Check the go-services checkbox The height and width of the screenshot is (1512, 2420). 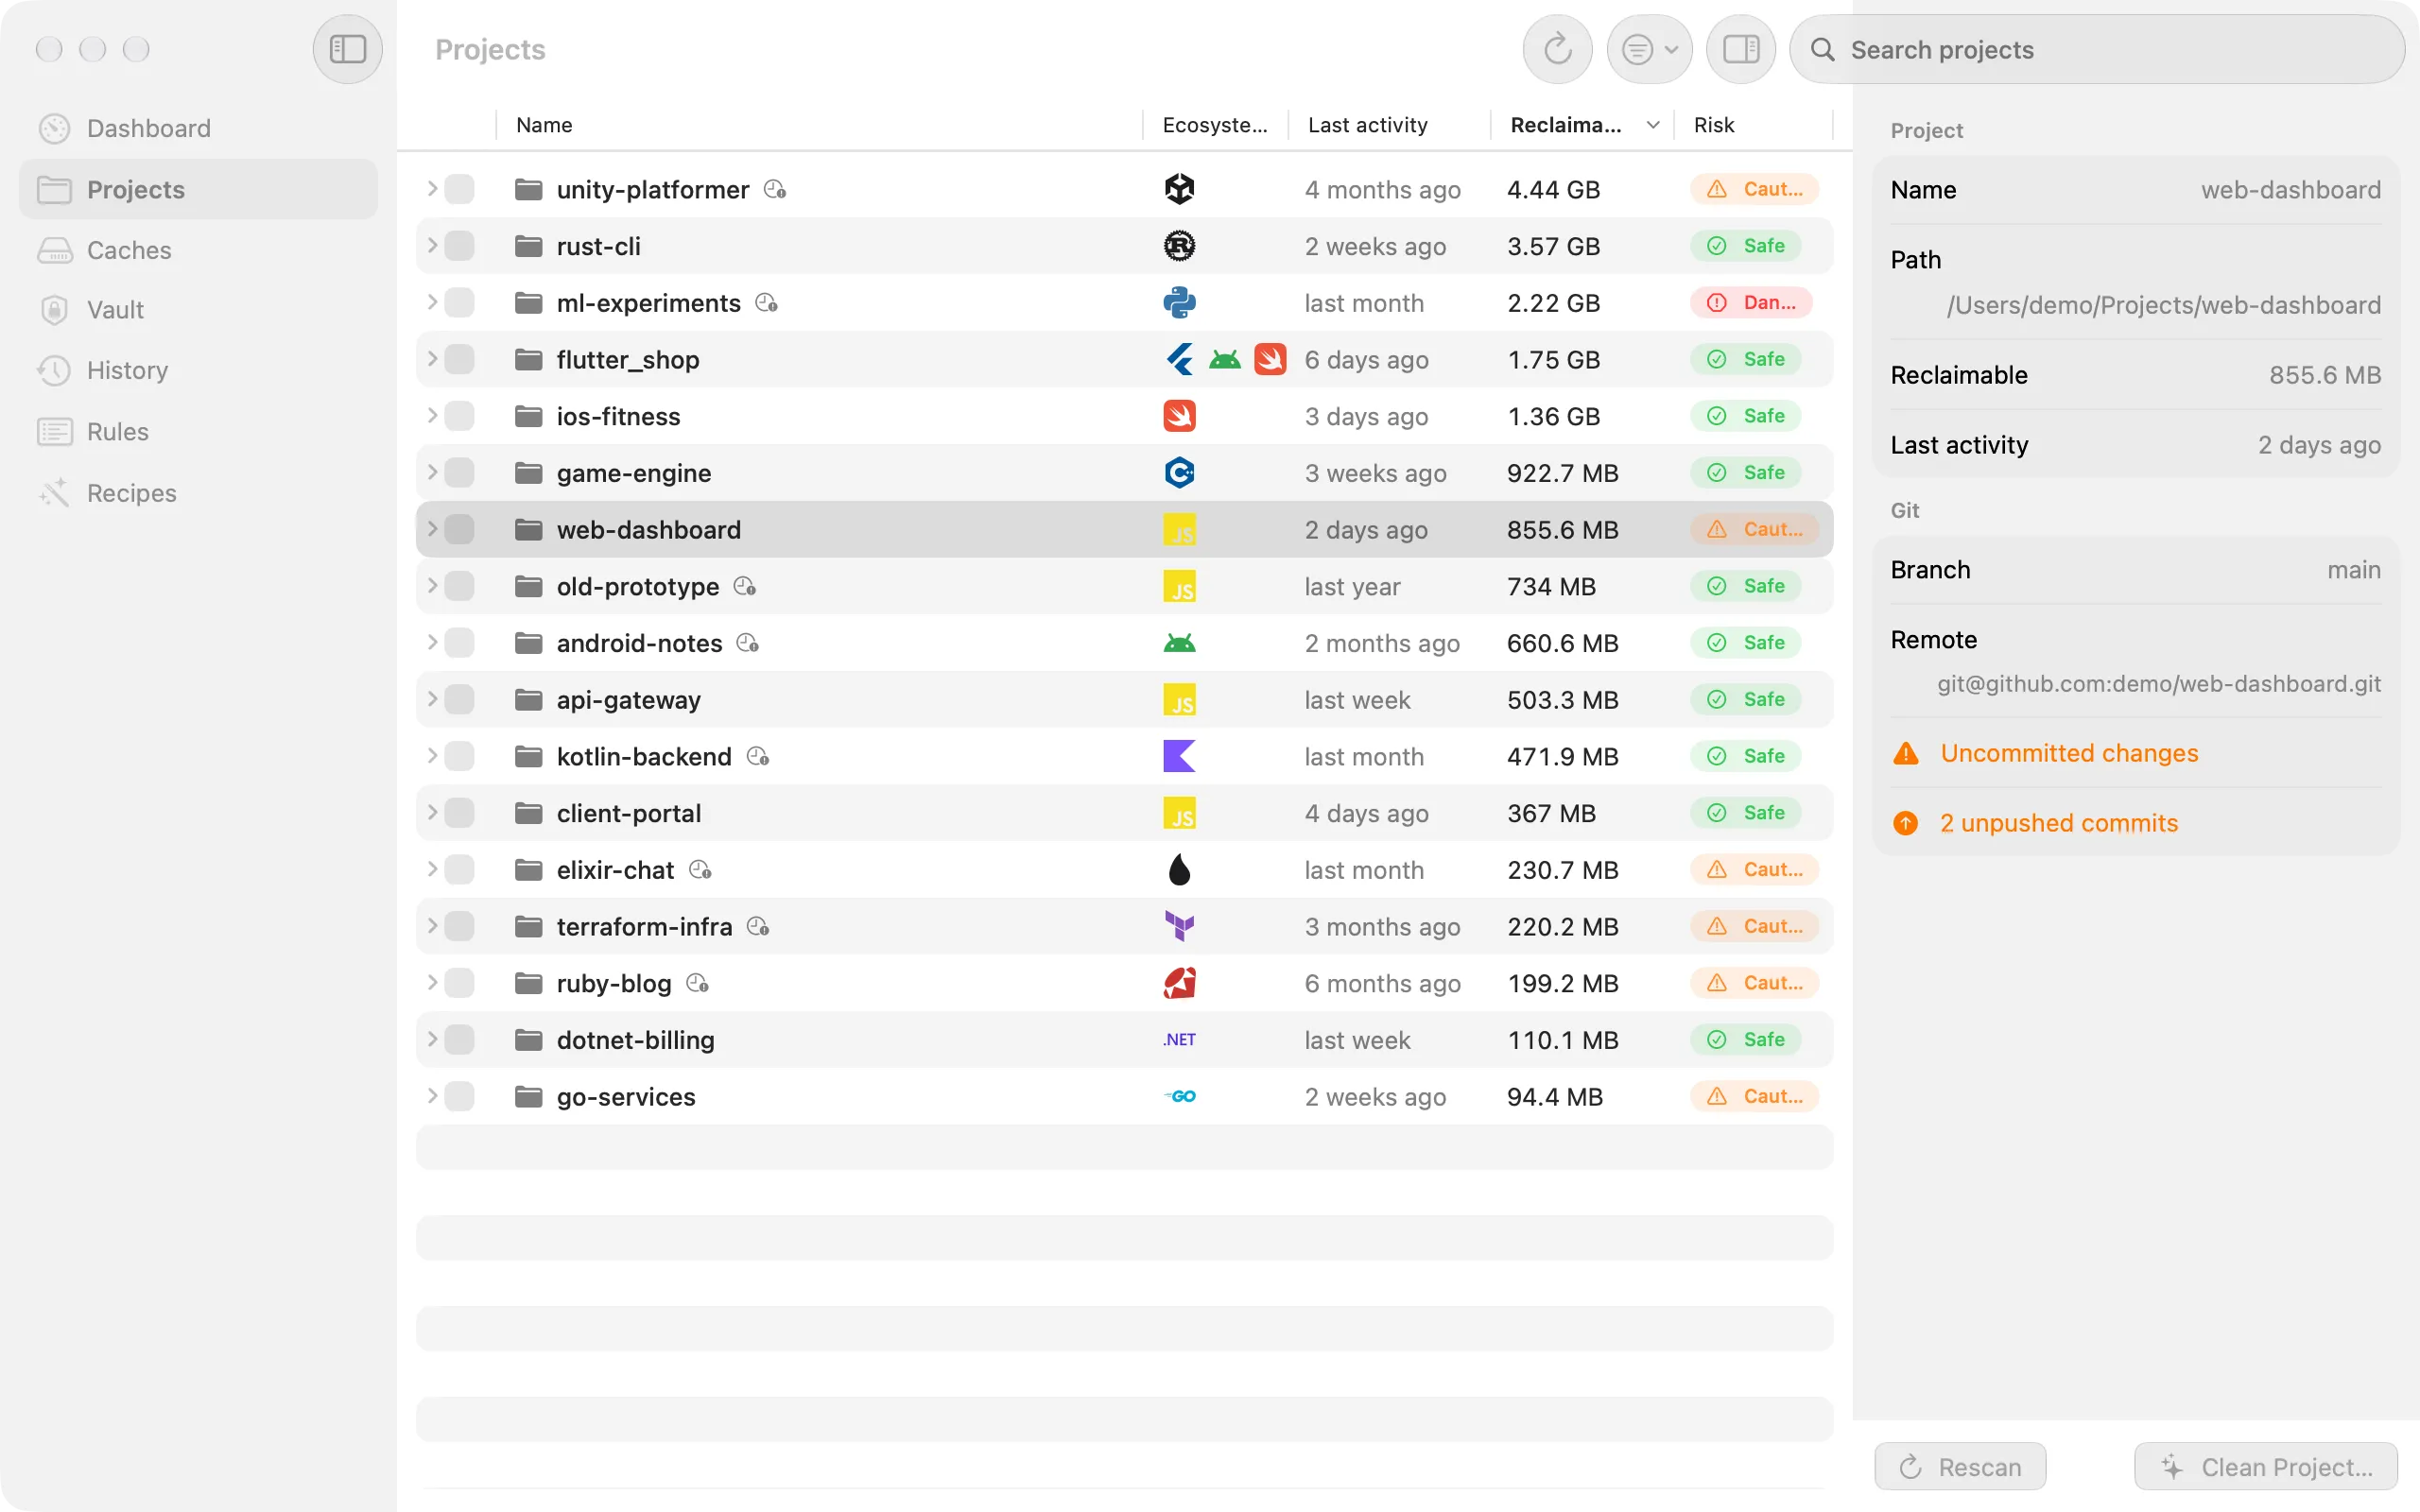coord(459,1097)
